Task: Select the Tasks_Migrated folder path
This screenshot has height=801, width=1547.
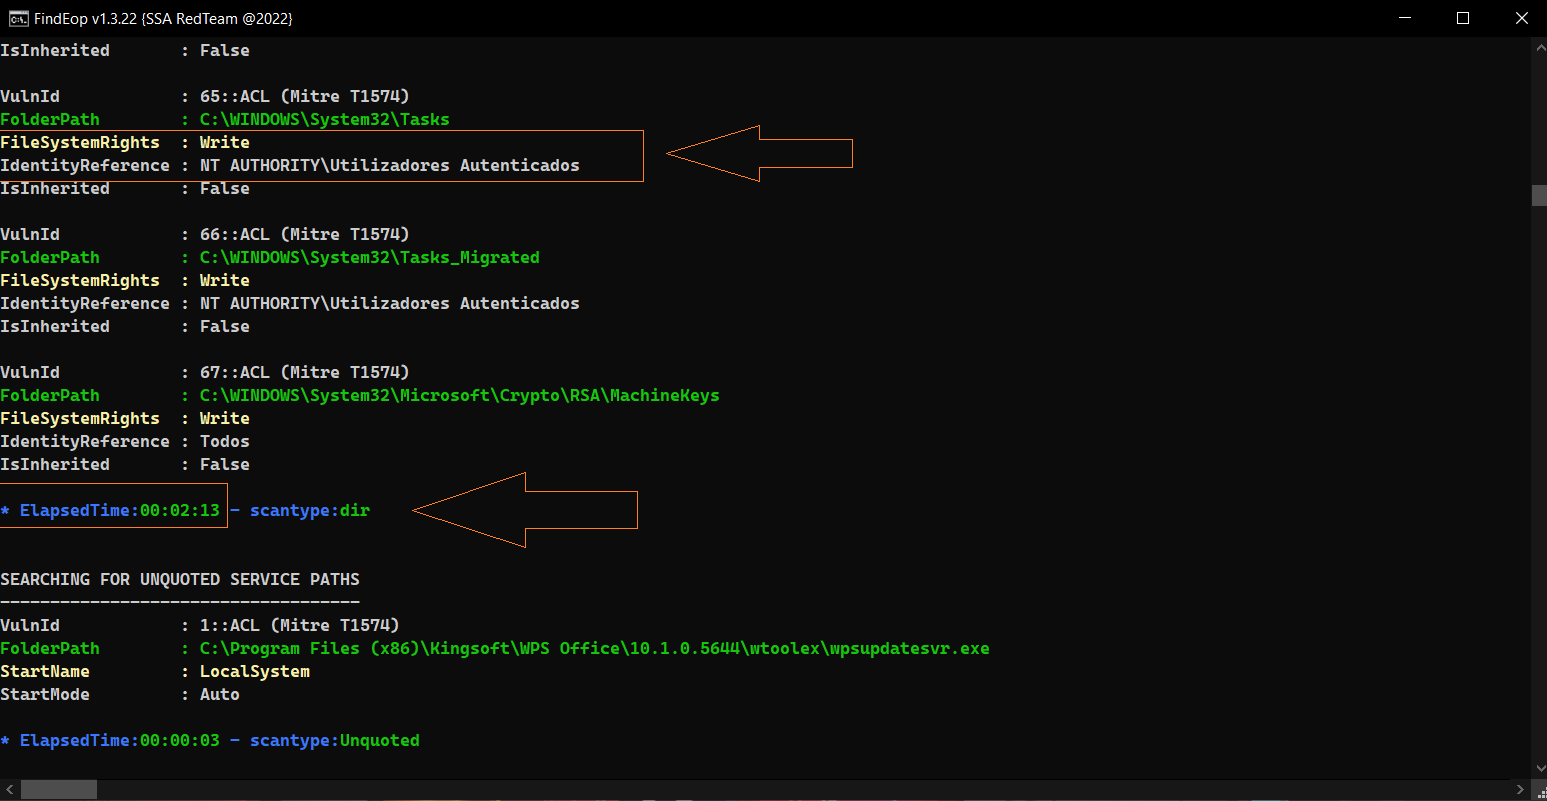Action: pos(370,257)
